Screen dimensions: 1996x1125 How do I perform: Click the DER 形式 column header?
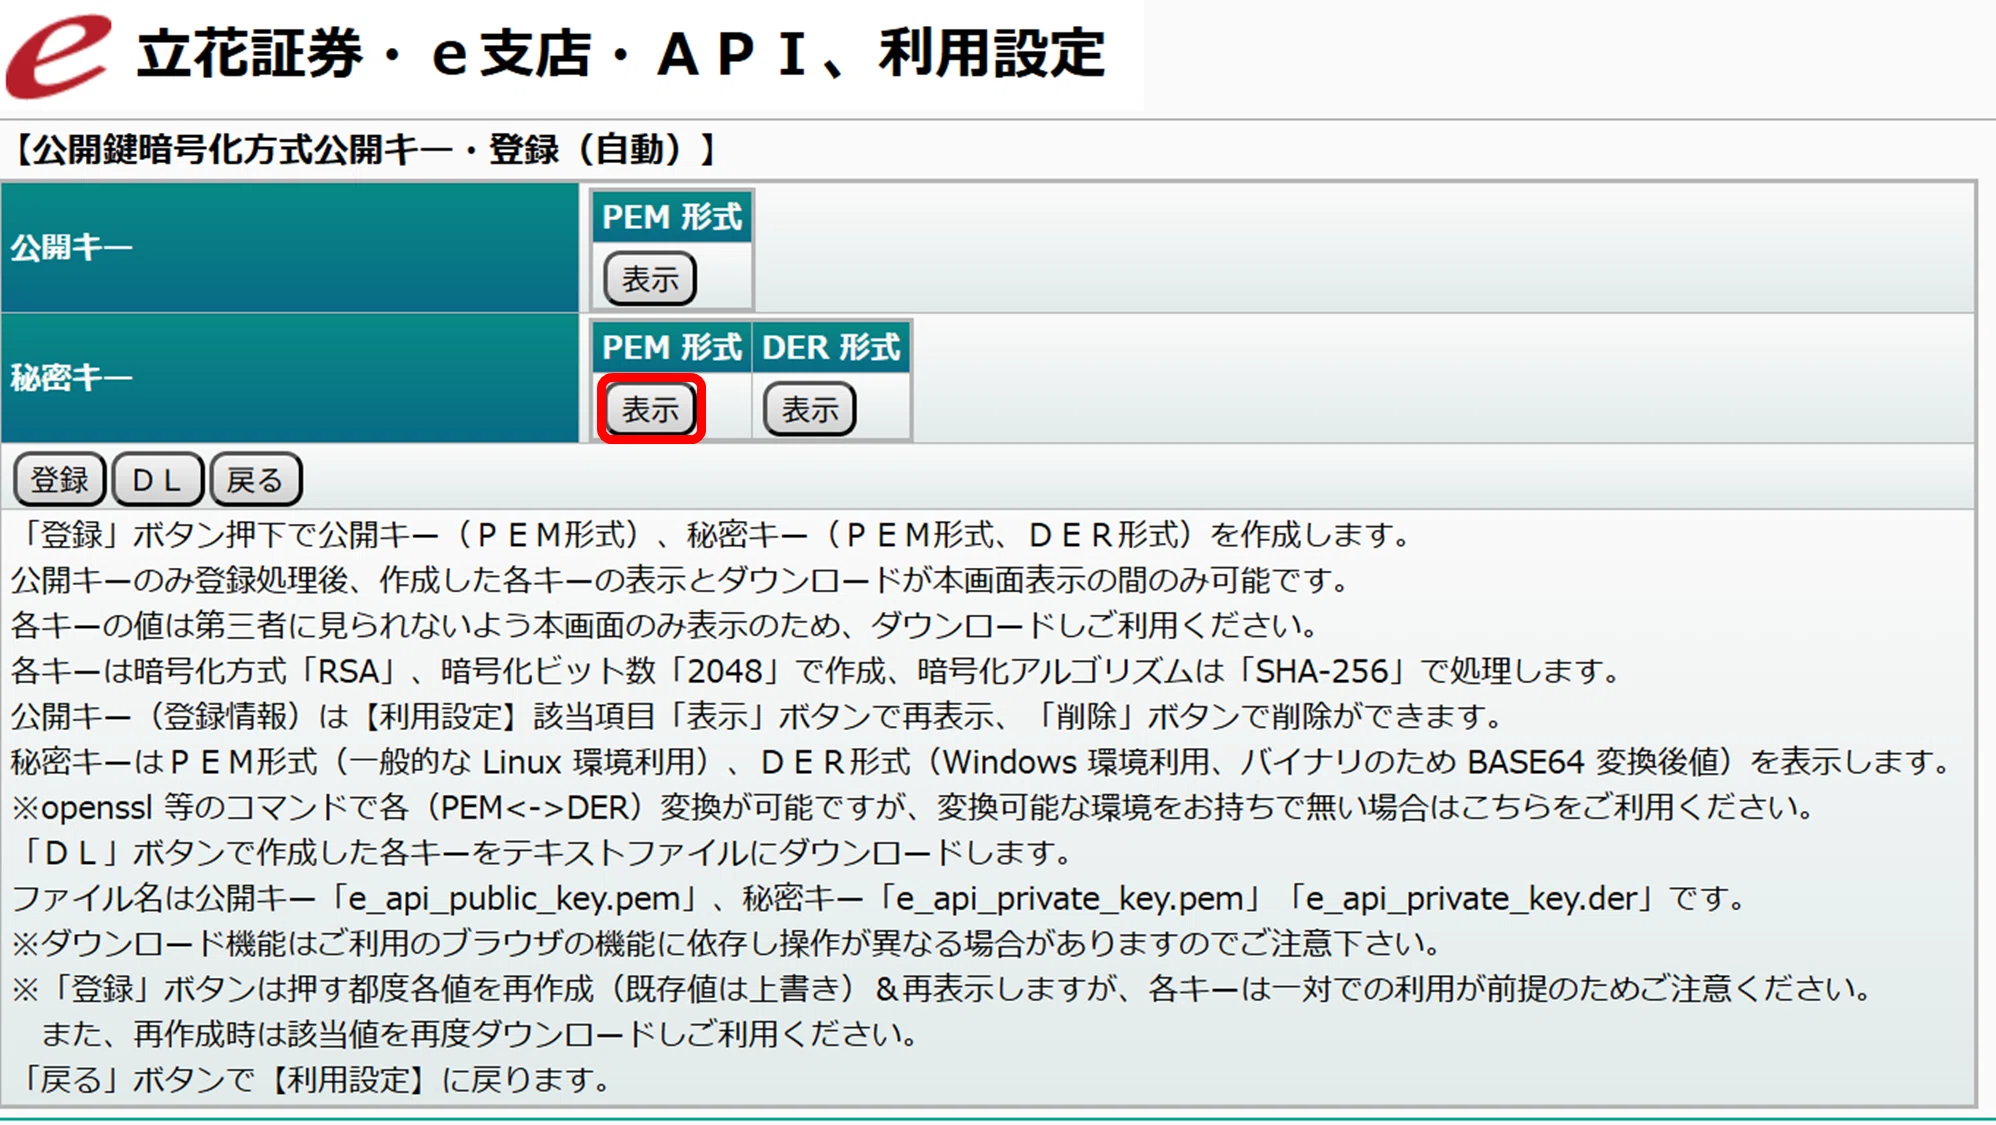[x=831, y=347]
